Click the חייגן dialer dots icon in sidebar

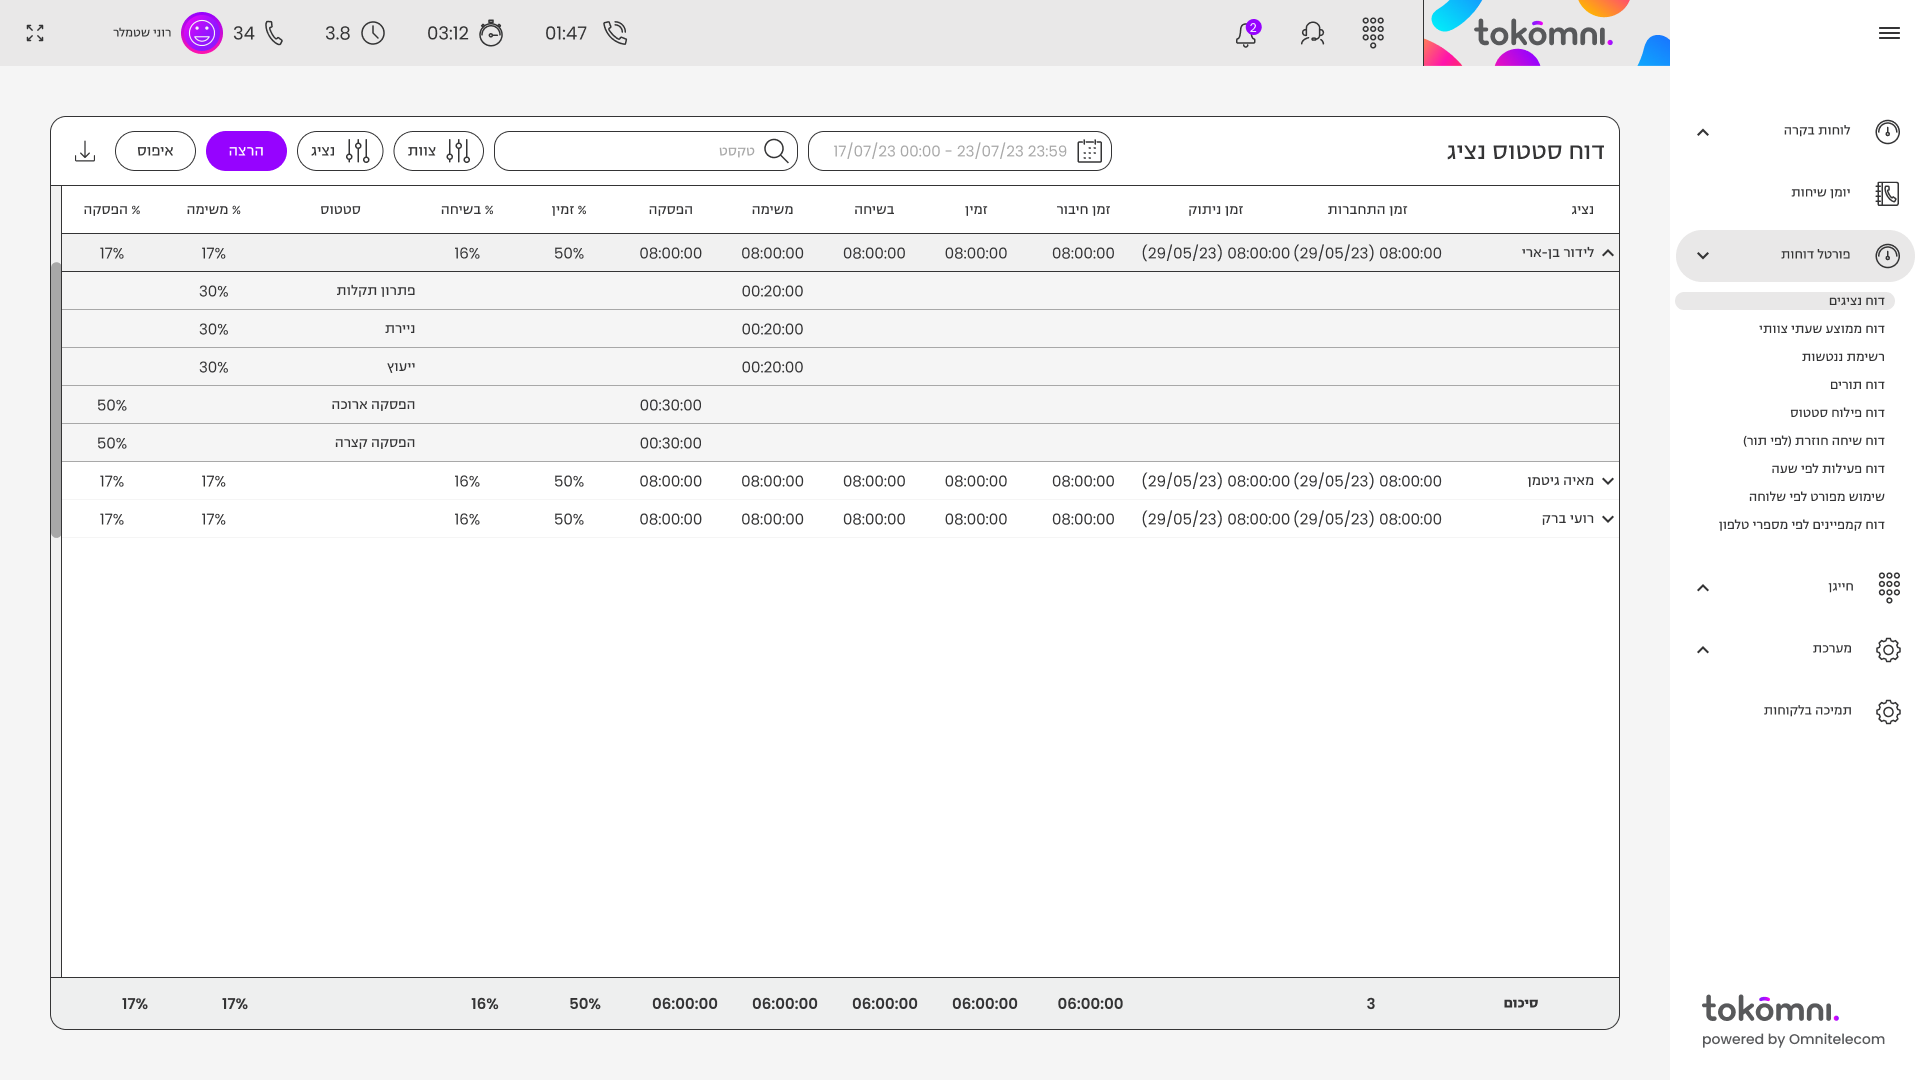[x=1888, y=587]
